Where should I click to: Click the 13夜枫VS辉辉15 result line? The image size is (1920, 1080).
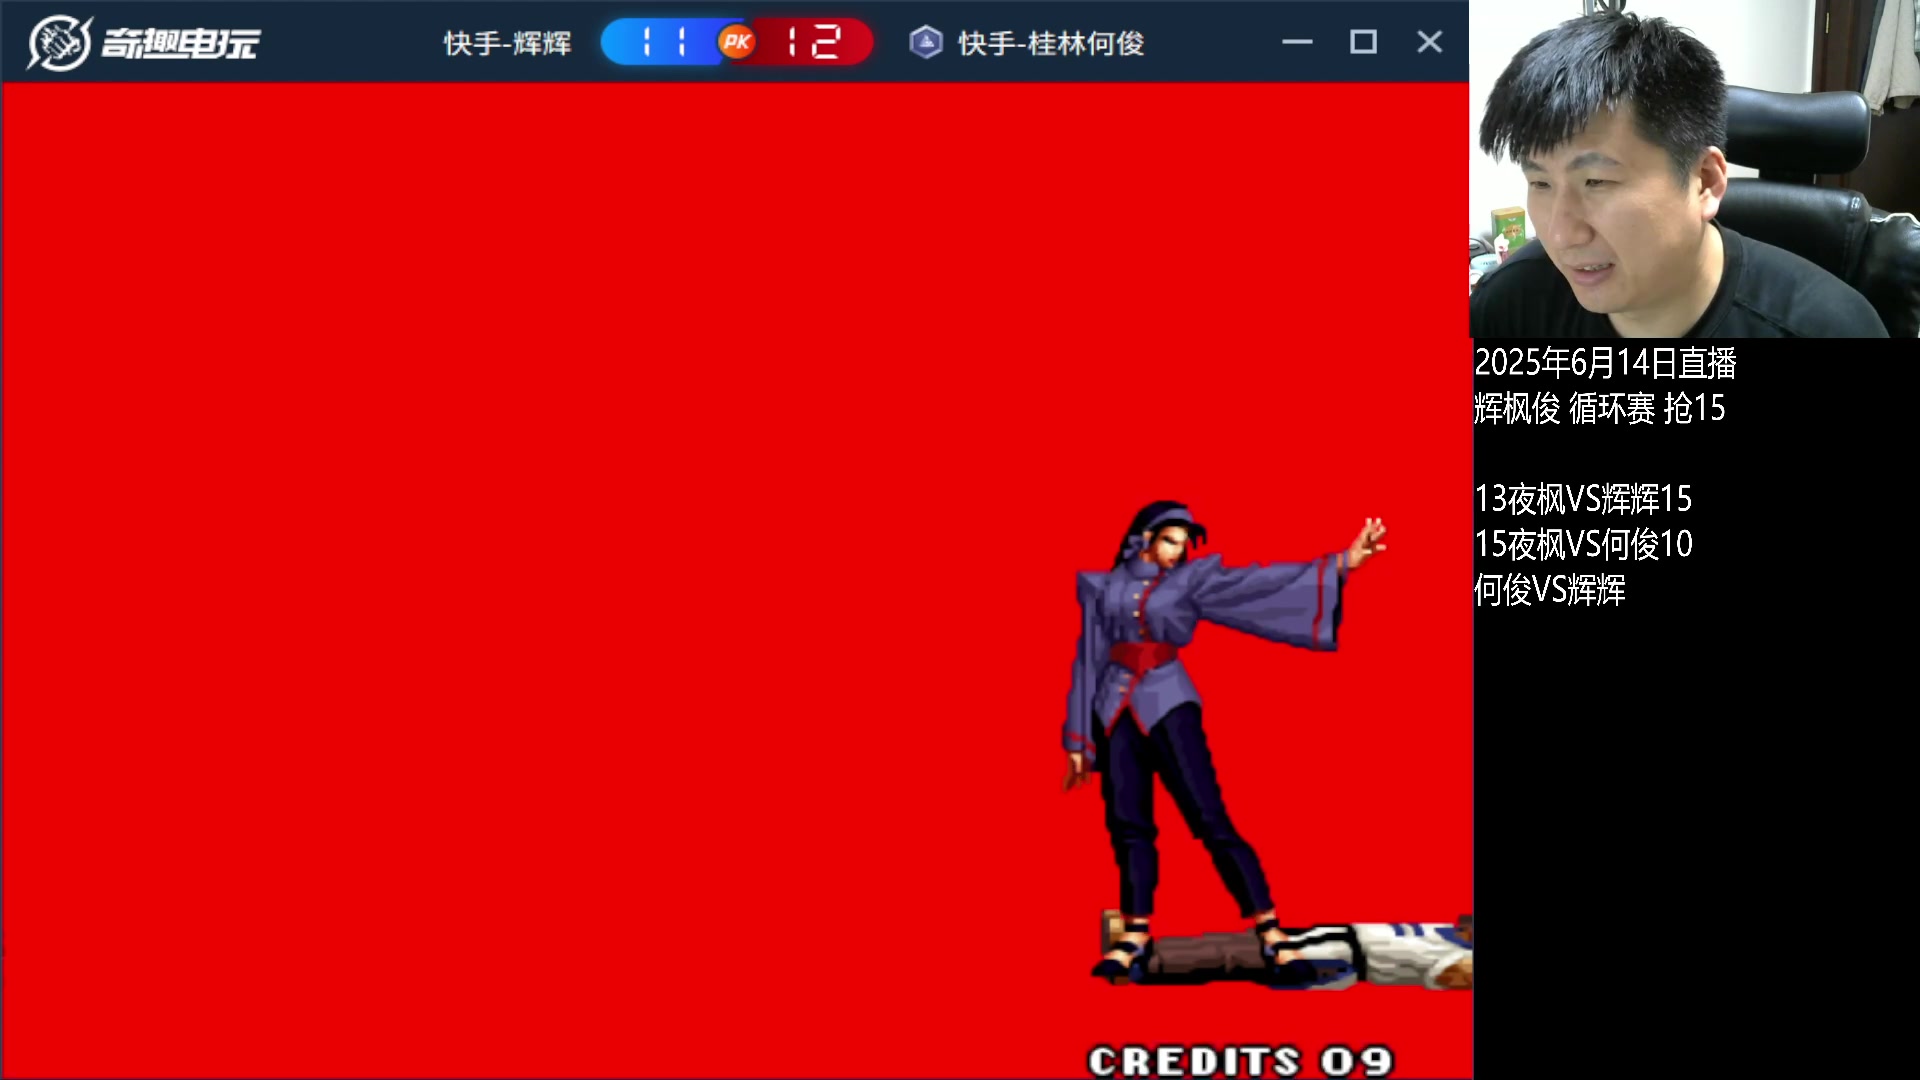tap(1583, 498)
